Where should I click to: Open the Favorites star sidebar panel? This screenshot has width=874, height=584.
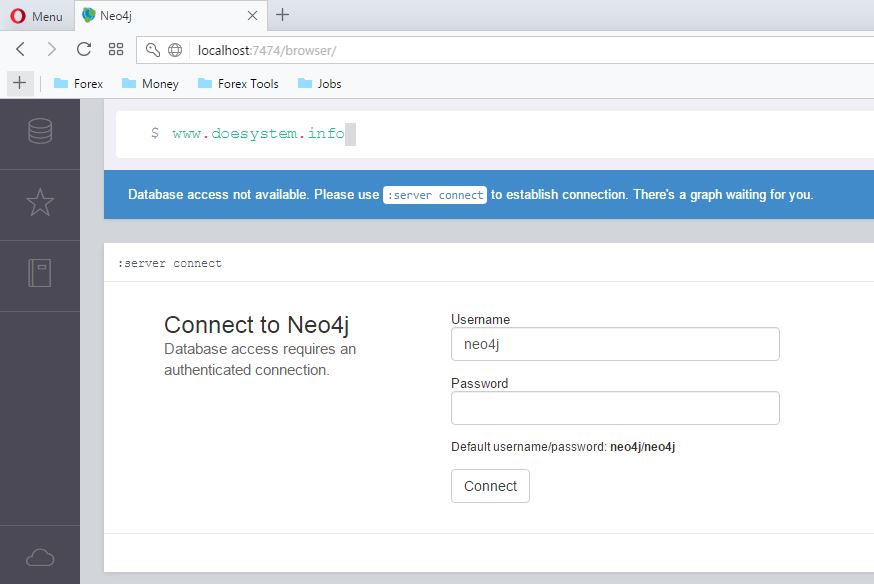coord(40,202)
